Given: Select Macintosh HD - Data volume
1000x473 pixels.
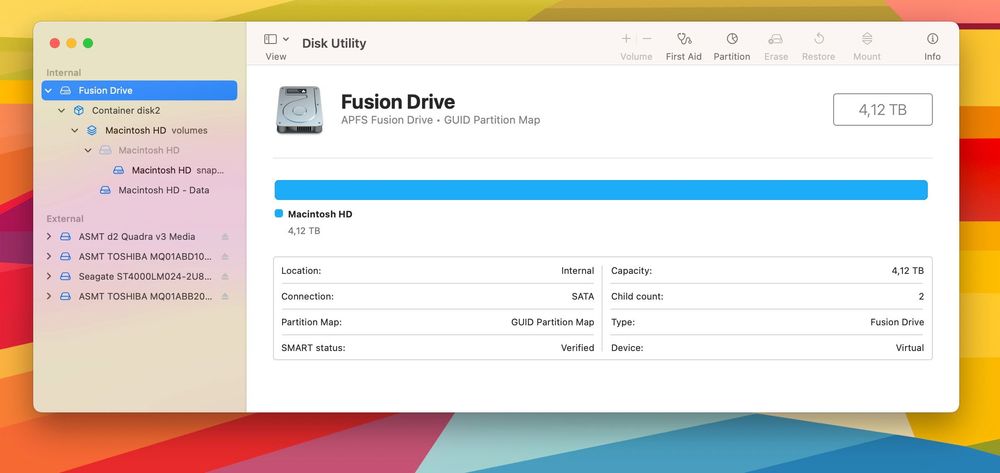Looking at the screenshot, I should click(x=164, y=190).
